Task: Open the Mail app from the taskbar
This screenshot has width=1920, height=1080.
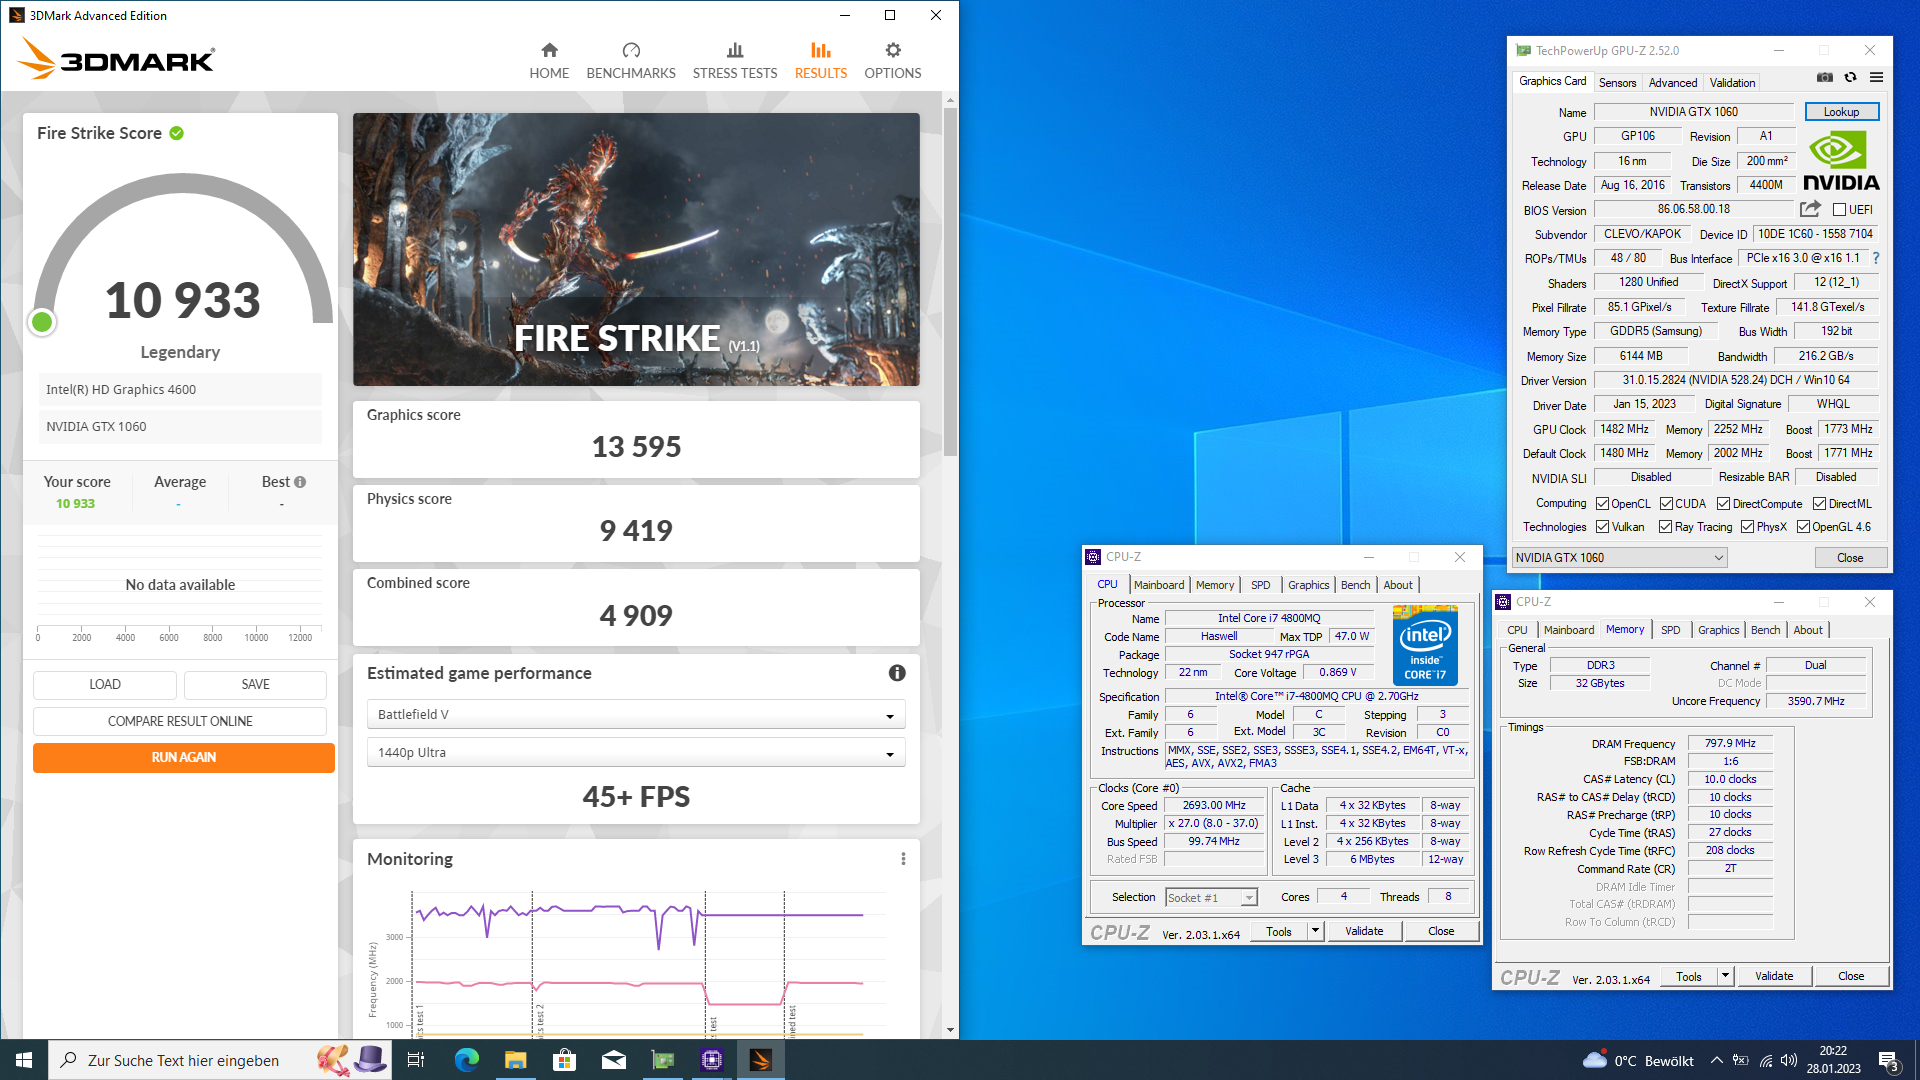Action: coord(613,1060)
